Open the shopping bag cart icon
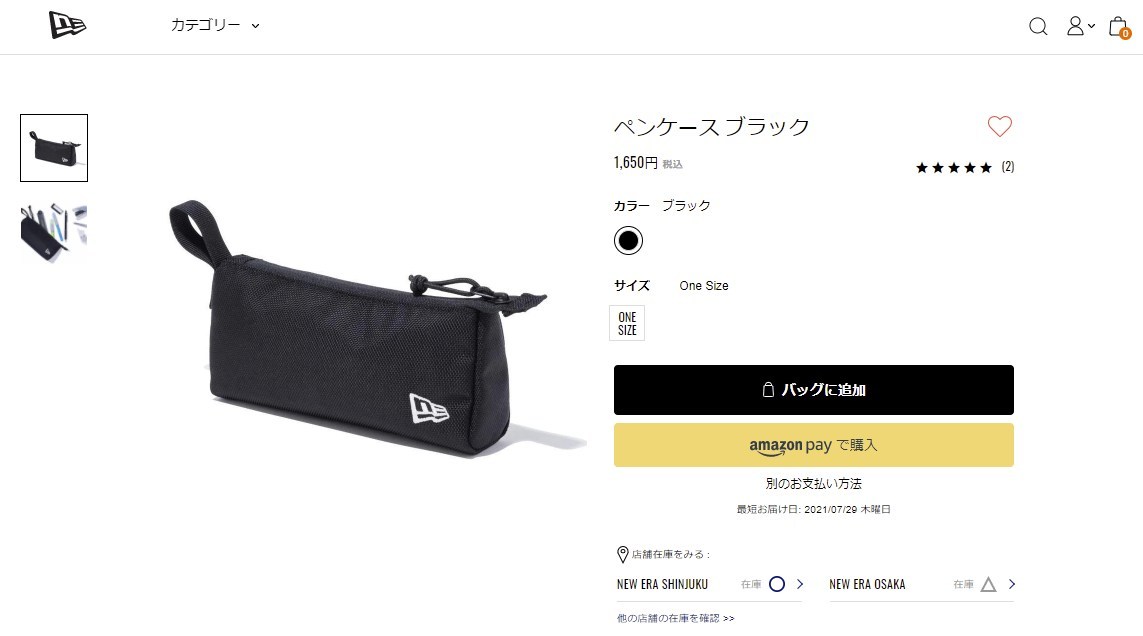This screenshot has width=1143, height=636. coord(1119,28)
